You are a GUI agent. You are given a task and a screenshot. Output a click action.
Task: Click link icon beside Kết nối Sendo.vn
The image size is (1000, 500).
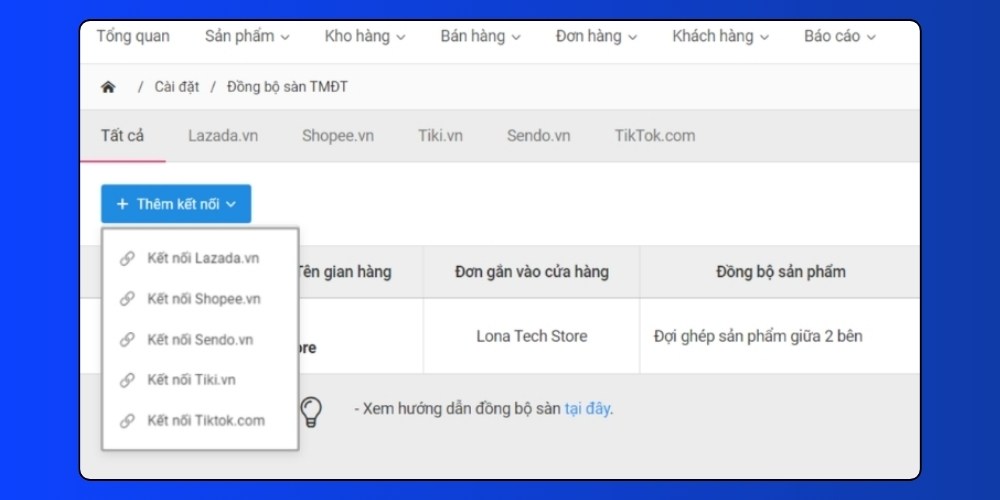(127, 340)
